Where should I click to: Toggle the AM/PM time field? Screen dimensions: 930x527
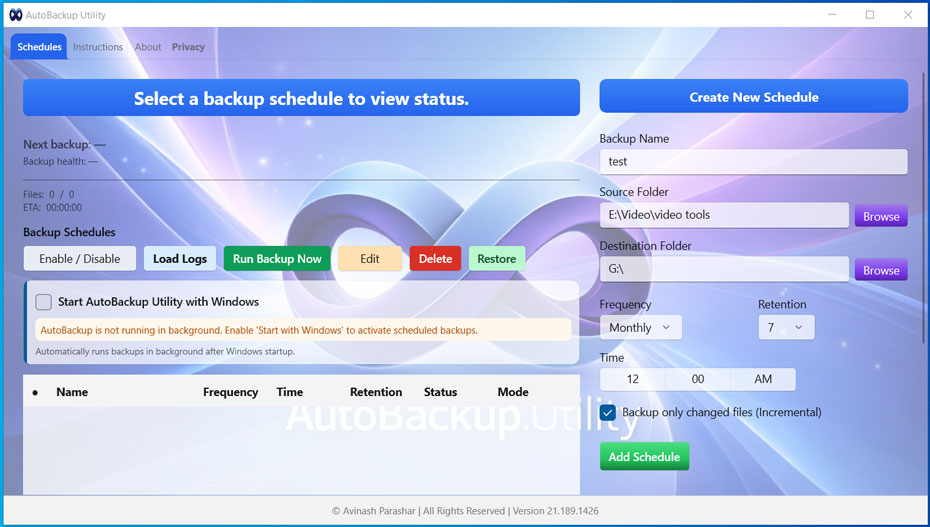click(763, 379)
